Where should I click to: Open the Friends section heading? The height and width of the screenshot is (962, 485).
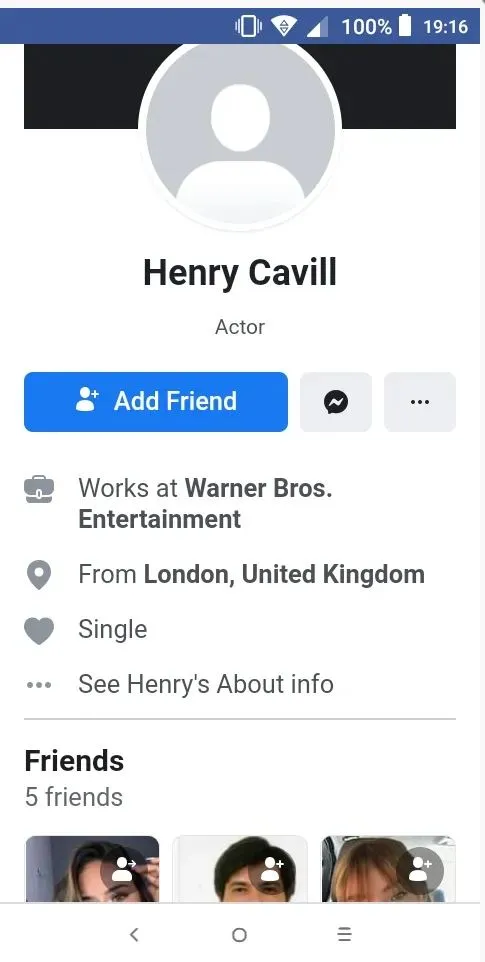[x=74, y=761]
